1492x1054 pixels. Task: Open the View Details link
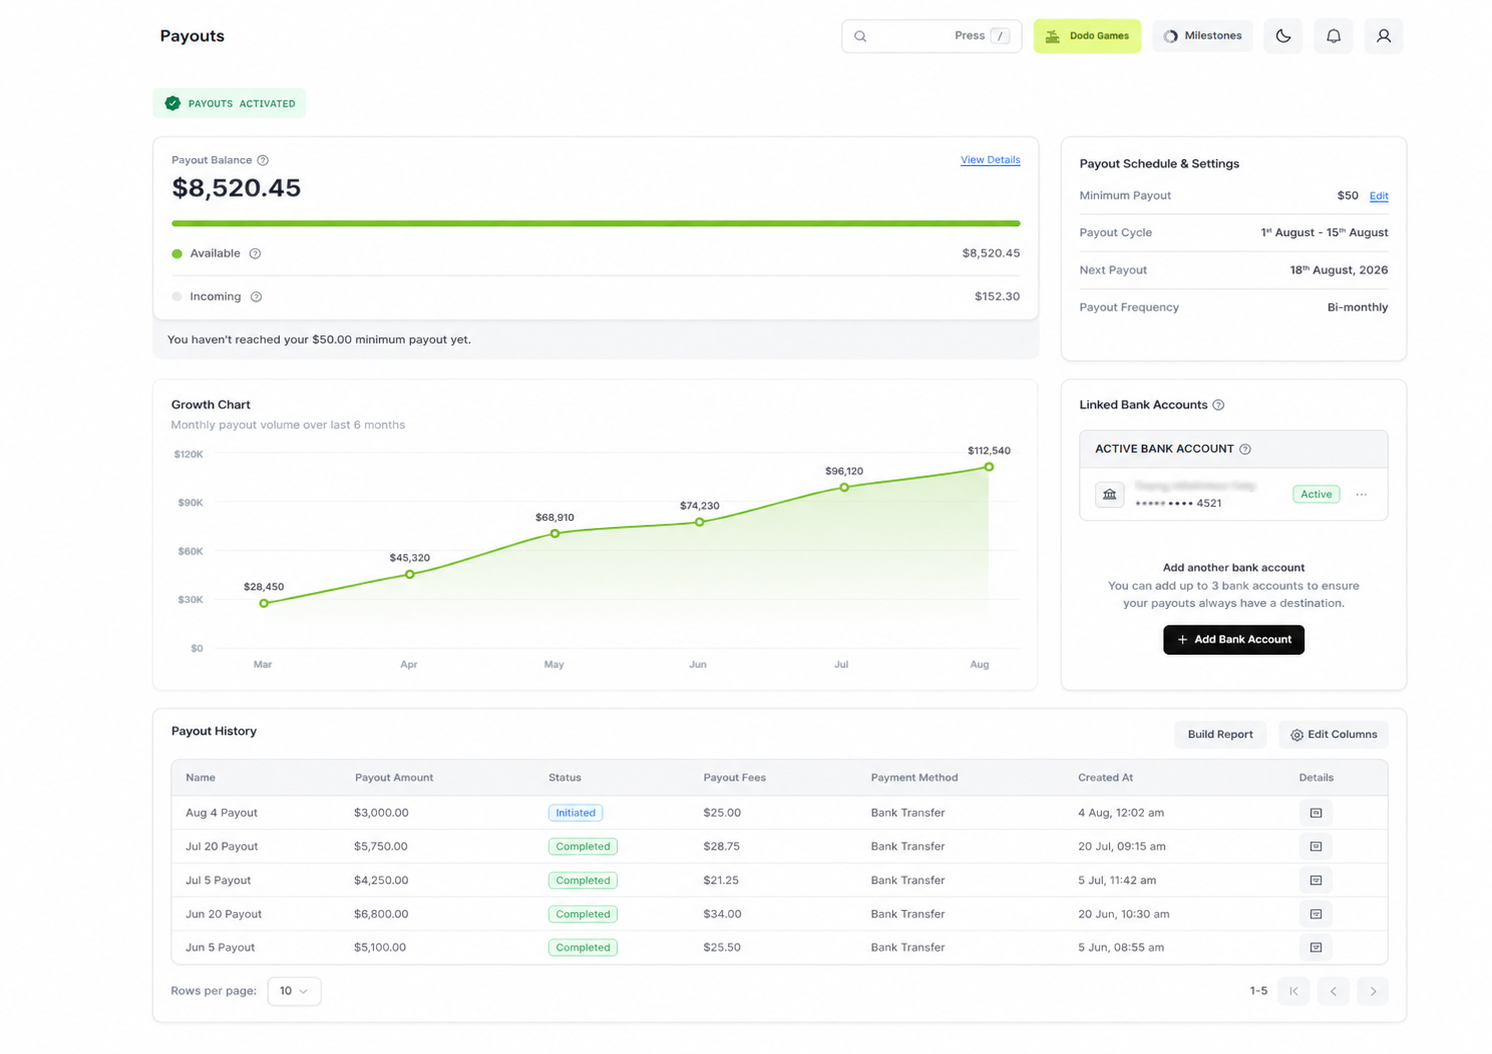point(990,160)
